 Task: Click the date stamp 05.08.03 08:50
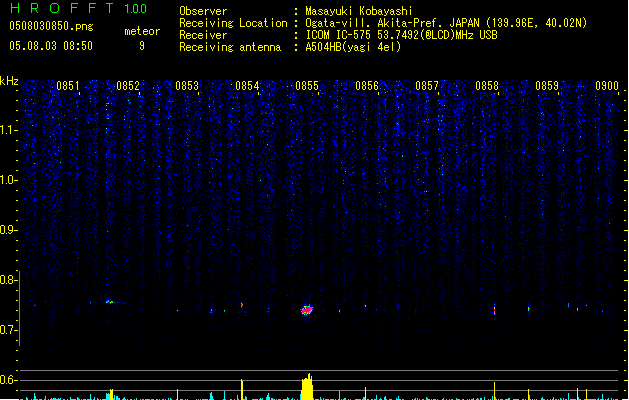(51, 46)
